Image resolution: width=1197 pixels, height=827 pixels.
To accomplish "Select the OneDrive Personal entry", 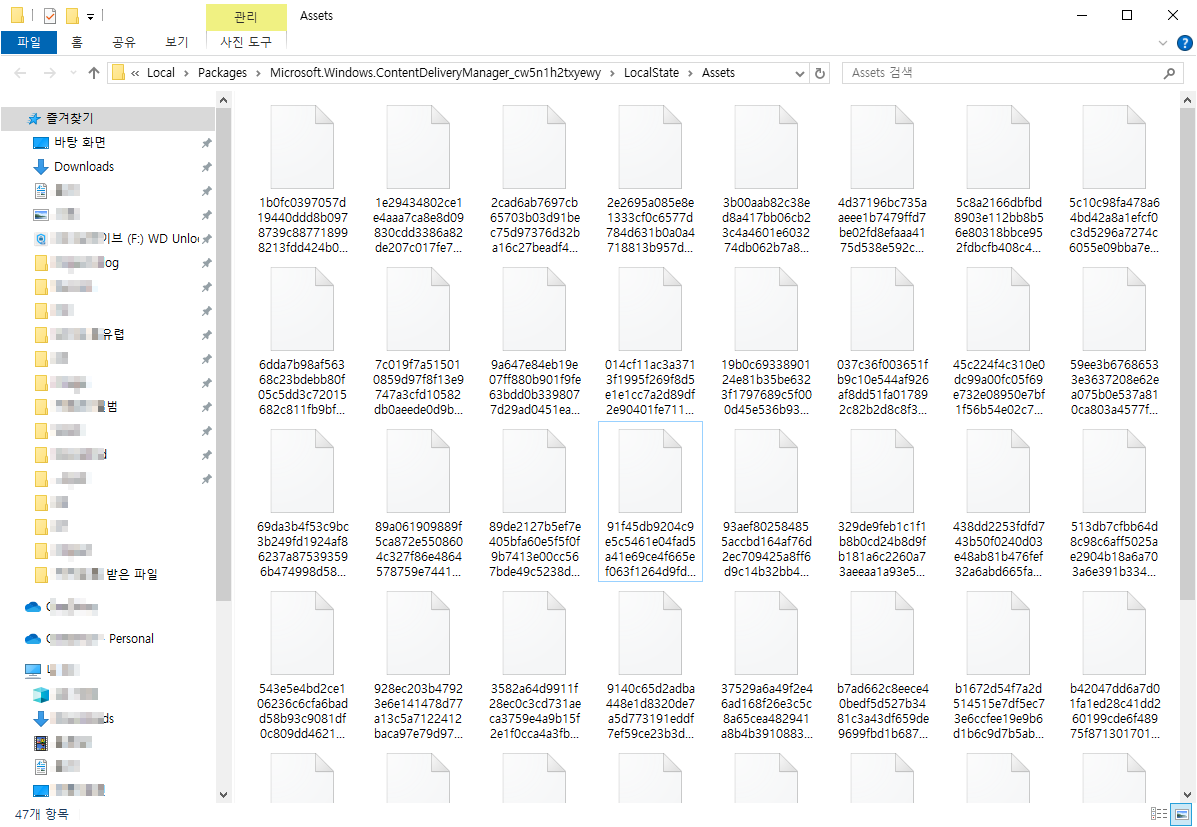I will click(88, 638).
